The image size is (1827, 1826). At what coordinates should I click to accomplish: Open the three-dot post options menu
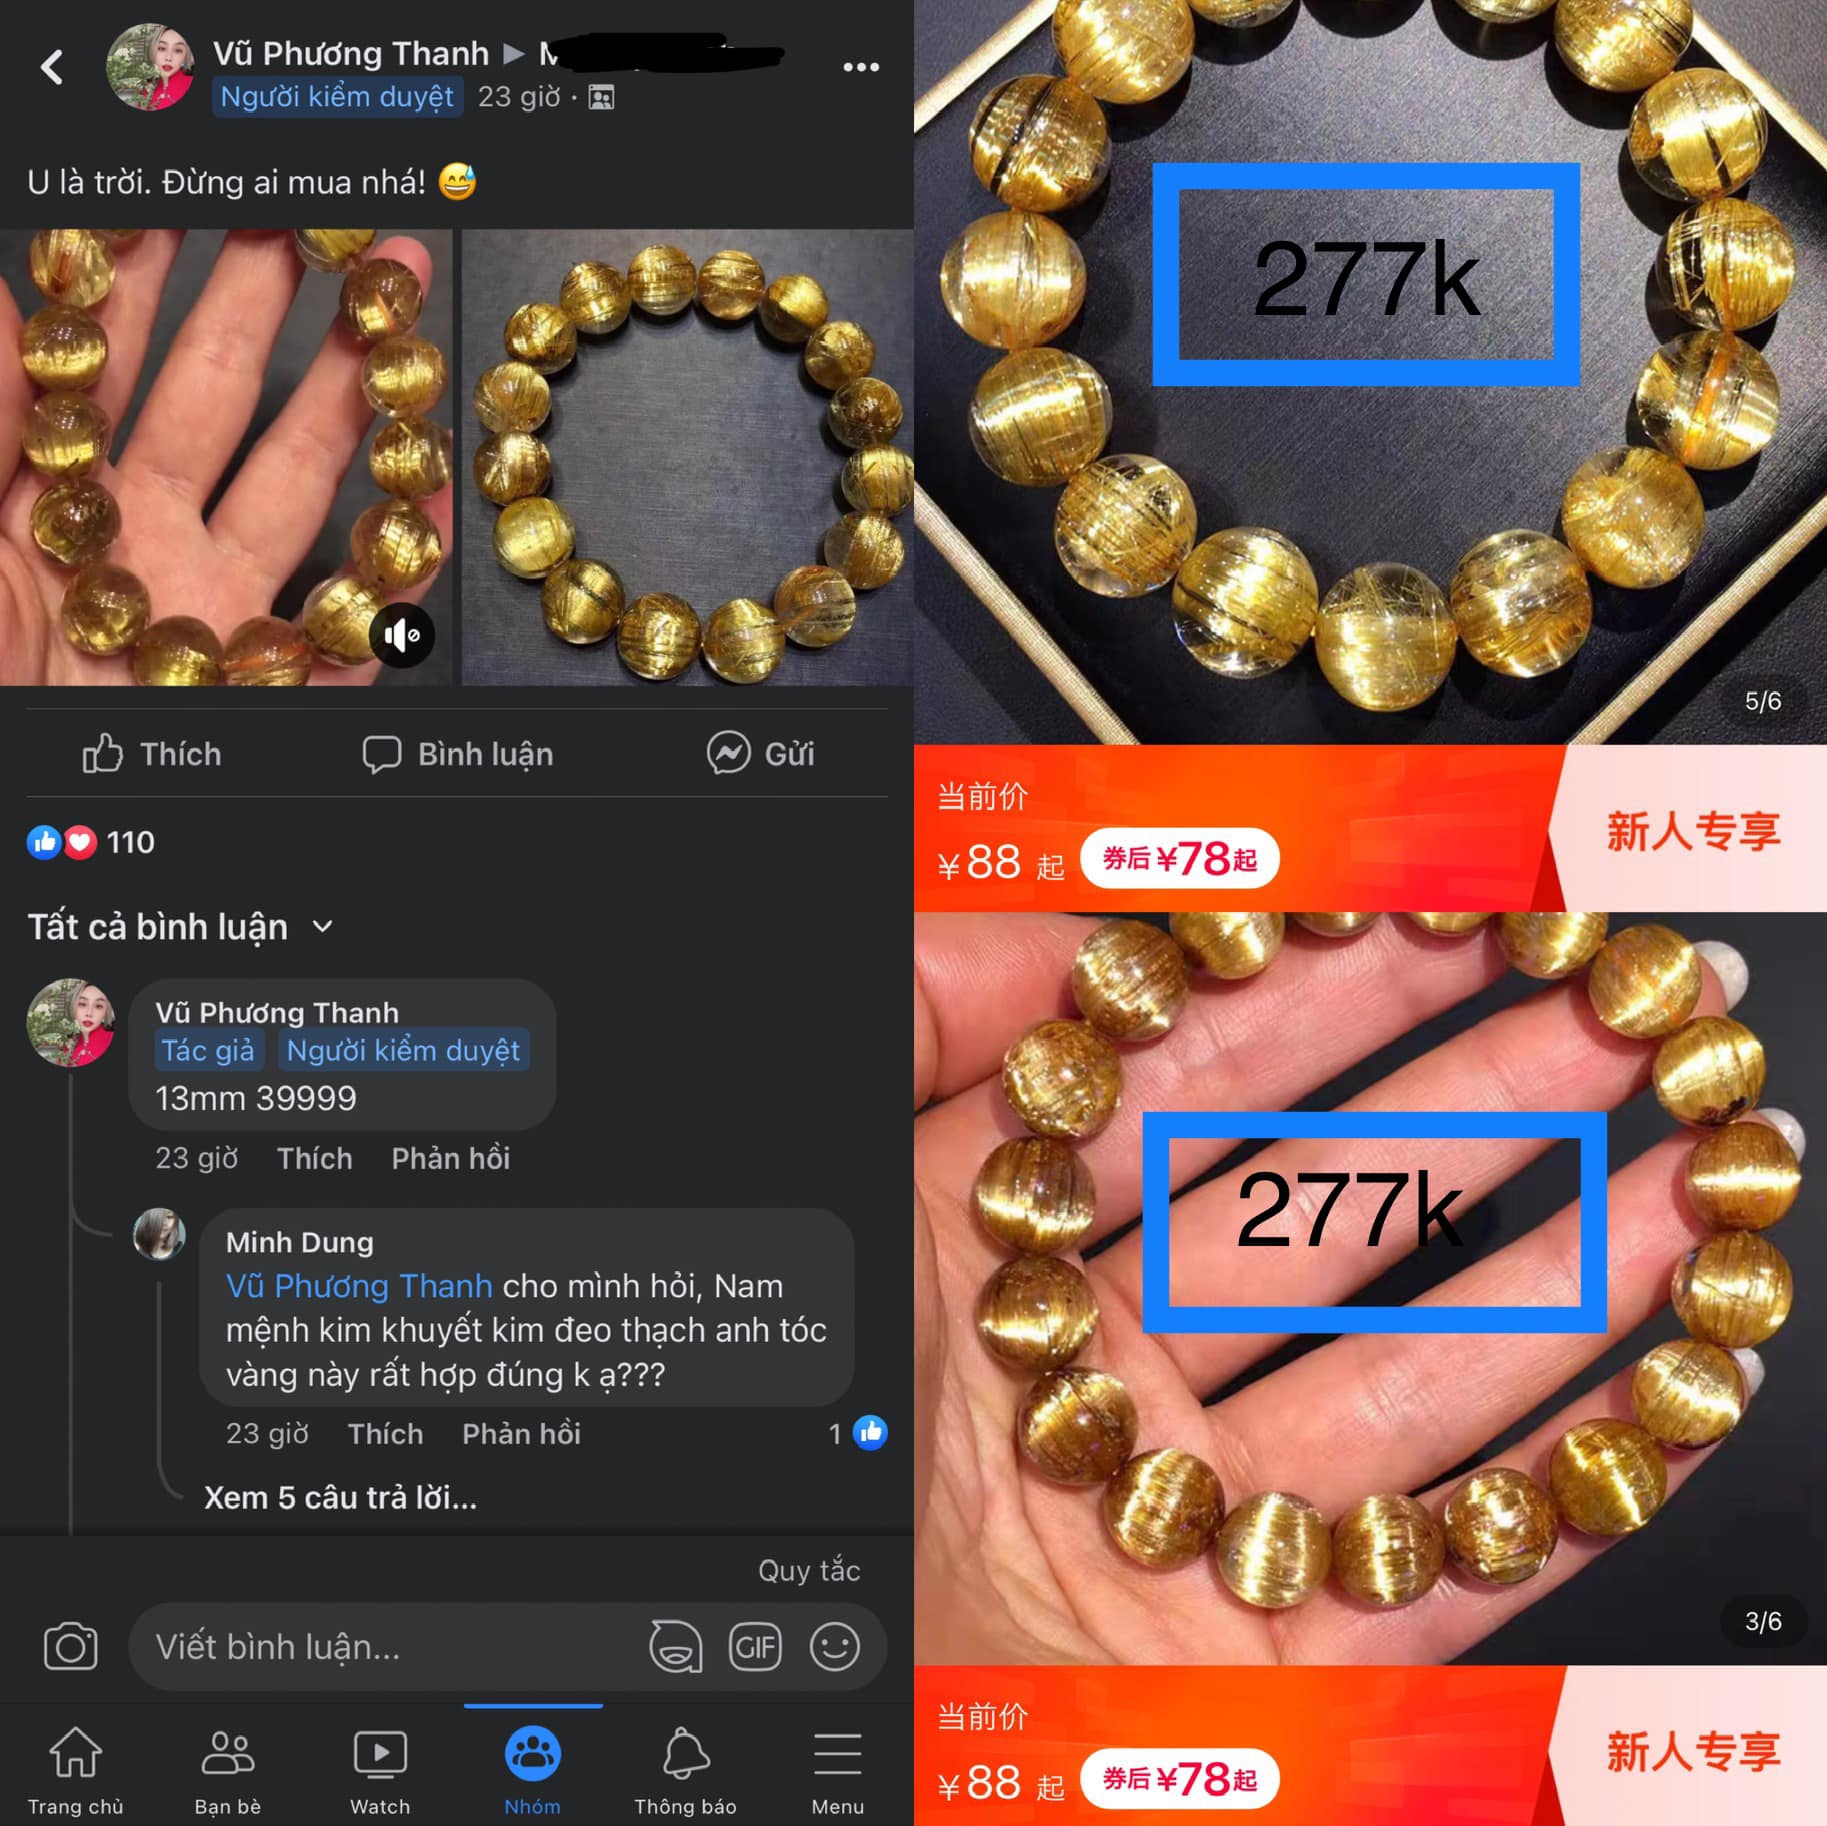tap(861, 67)
